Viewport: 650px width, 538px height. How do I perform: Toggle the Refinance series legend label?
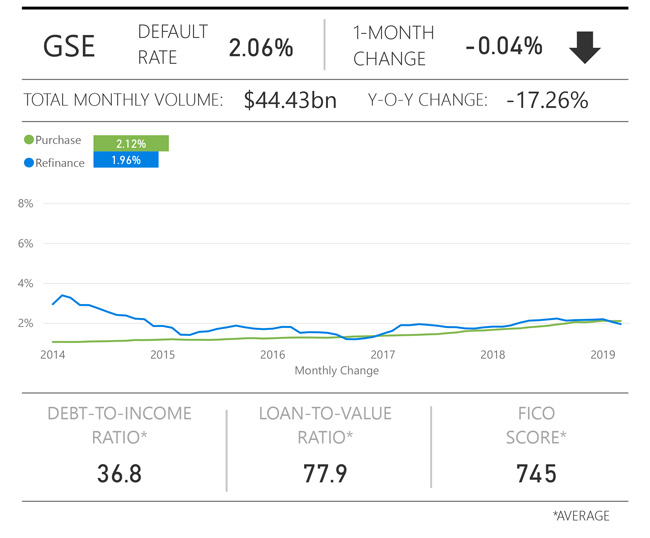coord(60,162)
